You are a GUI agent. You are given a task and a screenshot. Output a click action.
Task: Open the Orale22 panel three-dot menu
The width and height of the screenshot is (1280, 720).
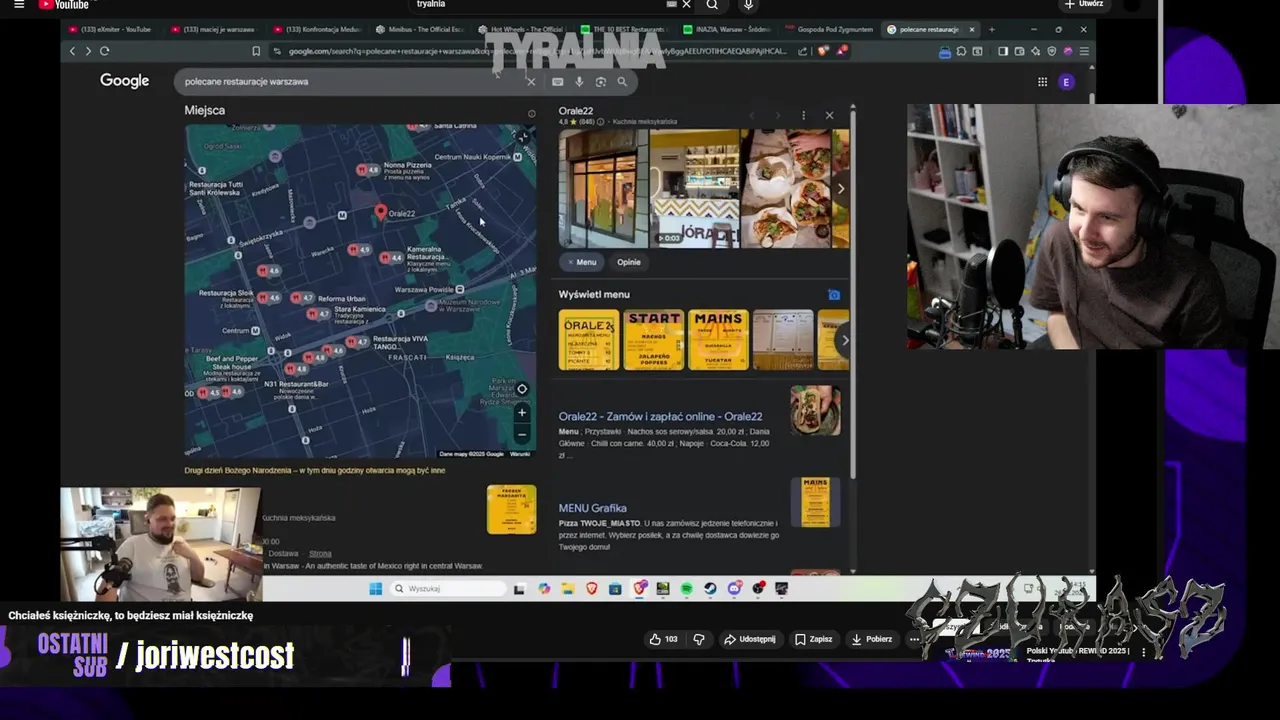(803, 115)
